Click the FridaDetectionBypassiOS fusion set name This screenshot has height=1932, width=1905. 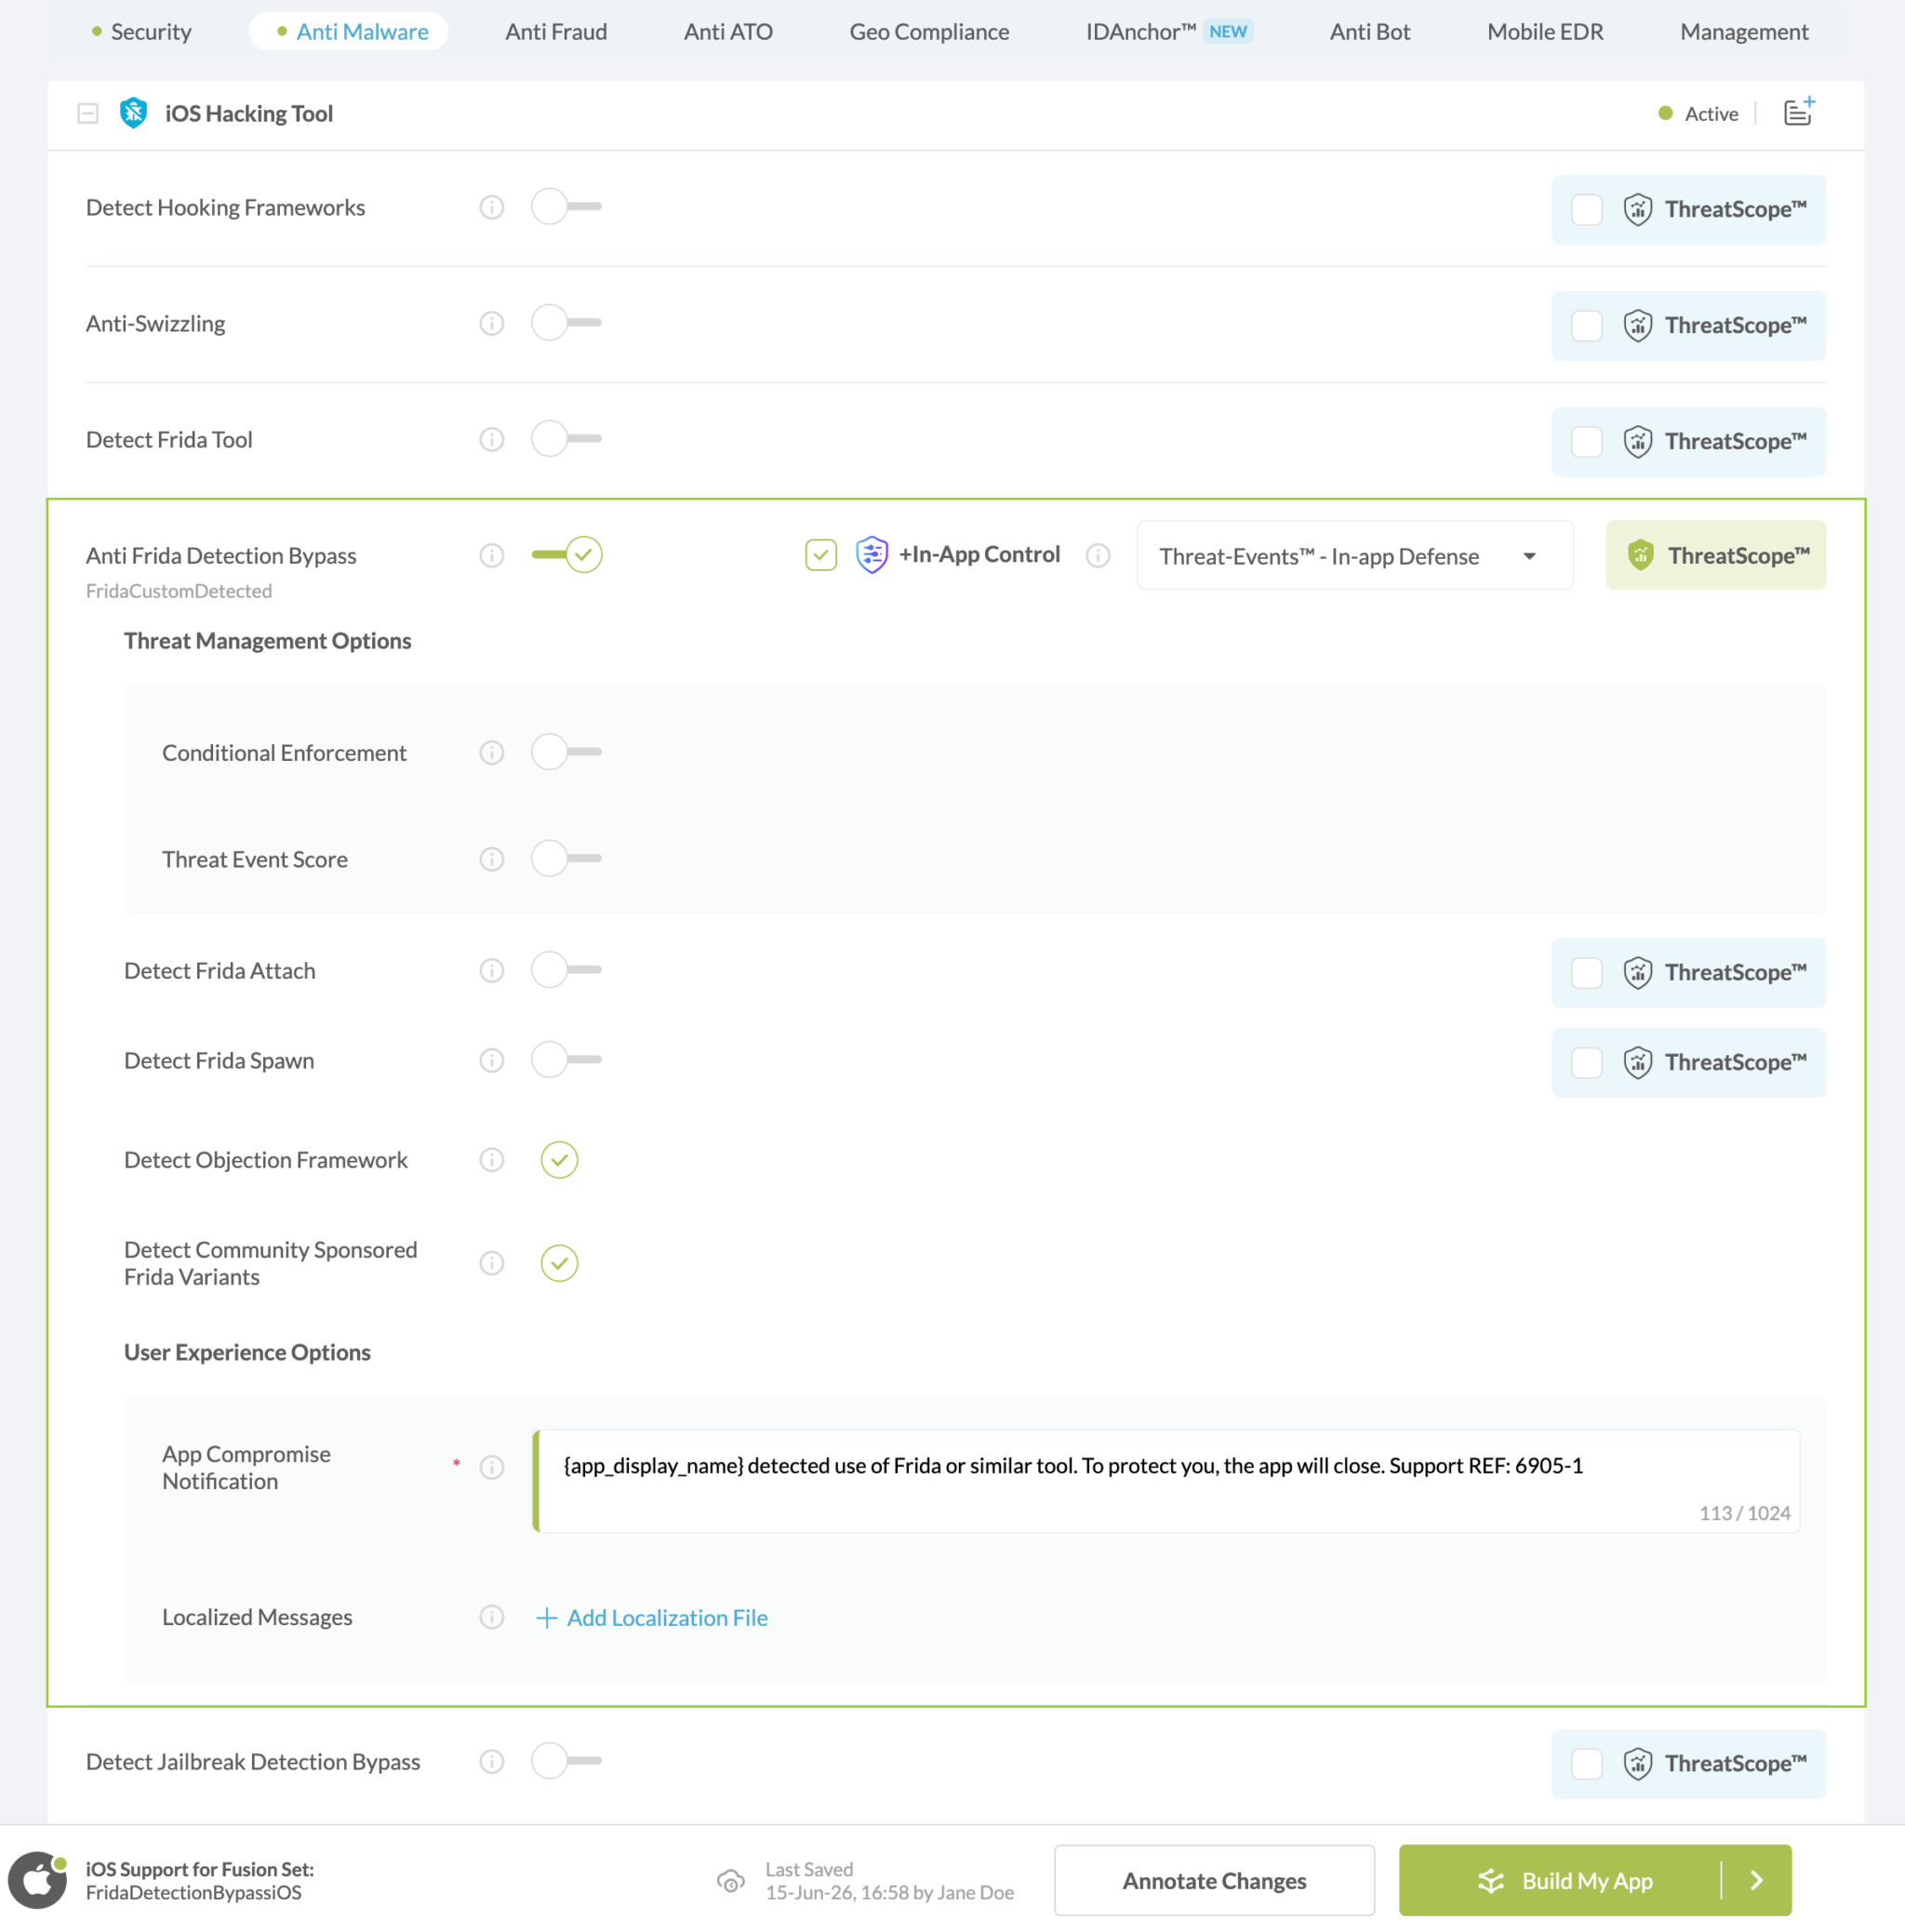click(x=193, y=1893)
